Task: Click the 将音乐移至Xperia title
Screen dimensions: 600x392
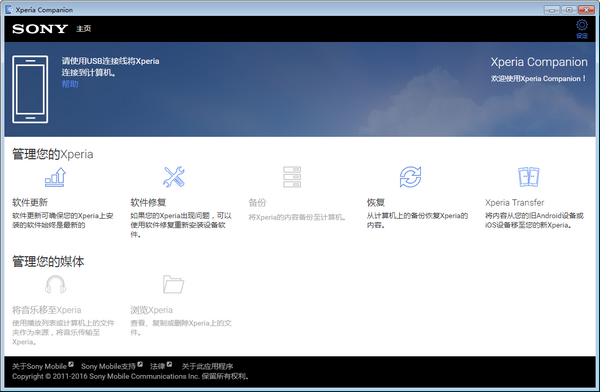Action: [47, 310]
